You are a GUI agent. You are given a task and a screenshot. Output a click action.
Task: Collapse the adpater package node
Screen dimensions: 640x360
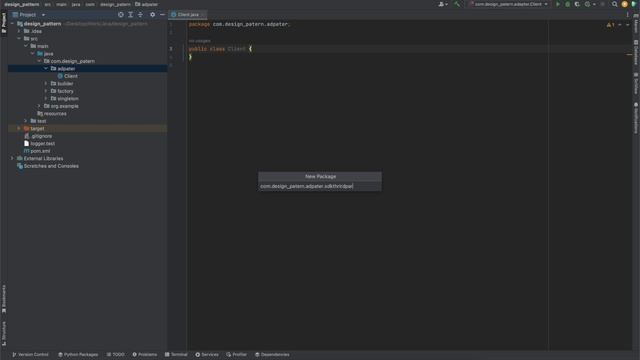pyautogui.click(x=46, y=69)
